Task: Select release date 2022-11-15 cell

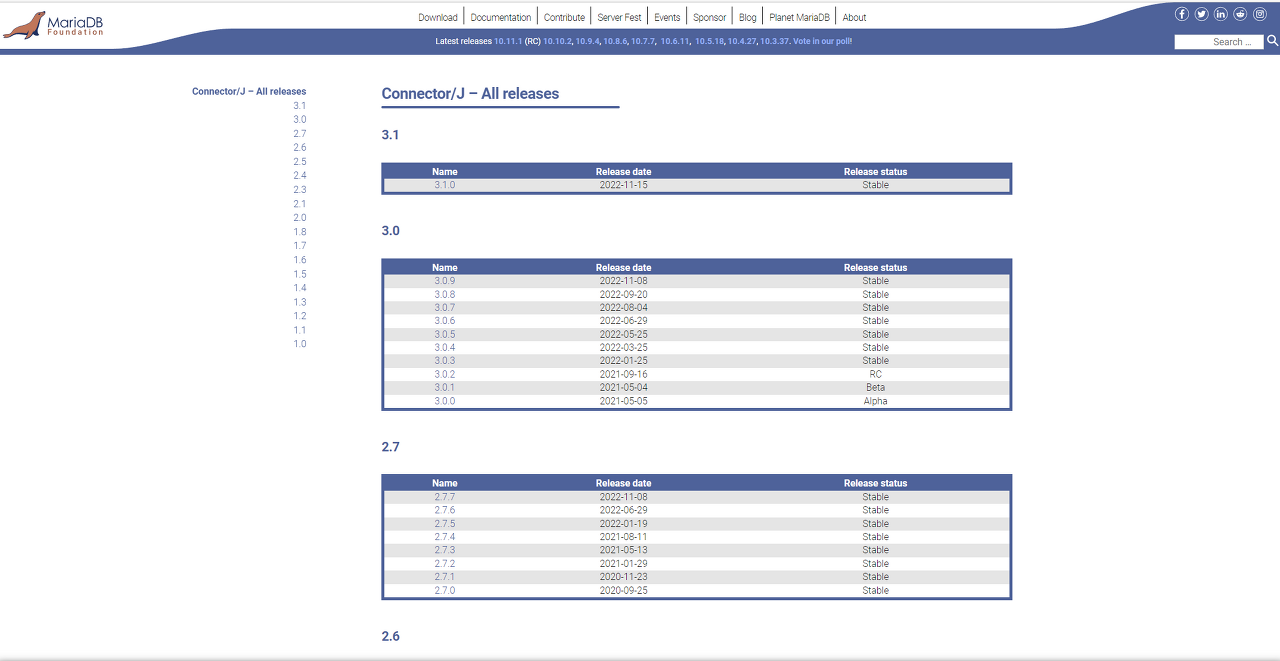Action: pos(623,185)
